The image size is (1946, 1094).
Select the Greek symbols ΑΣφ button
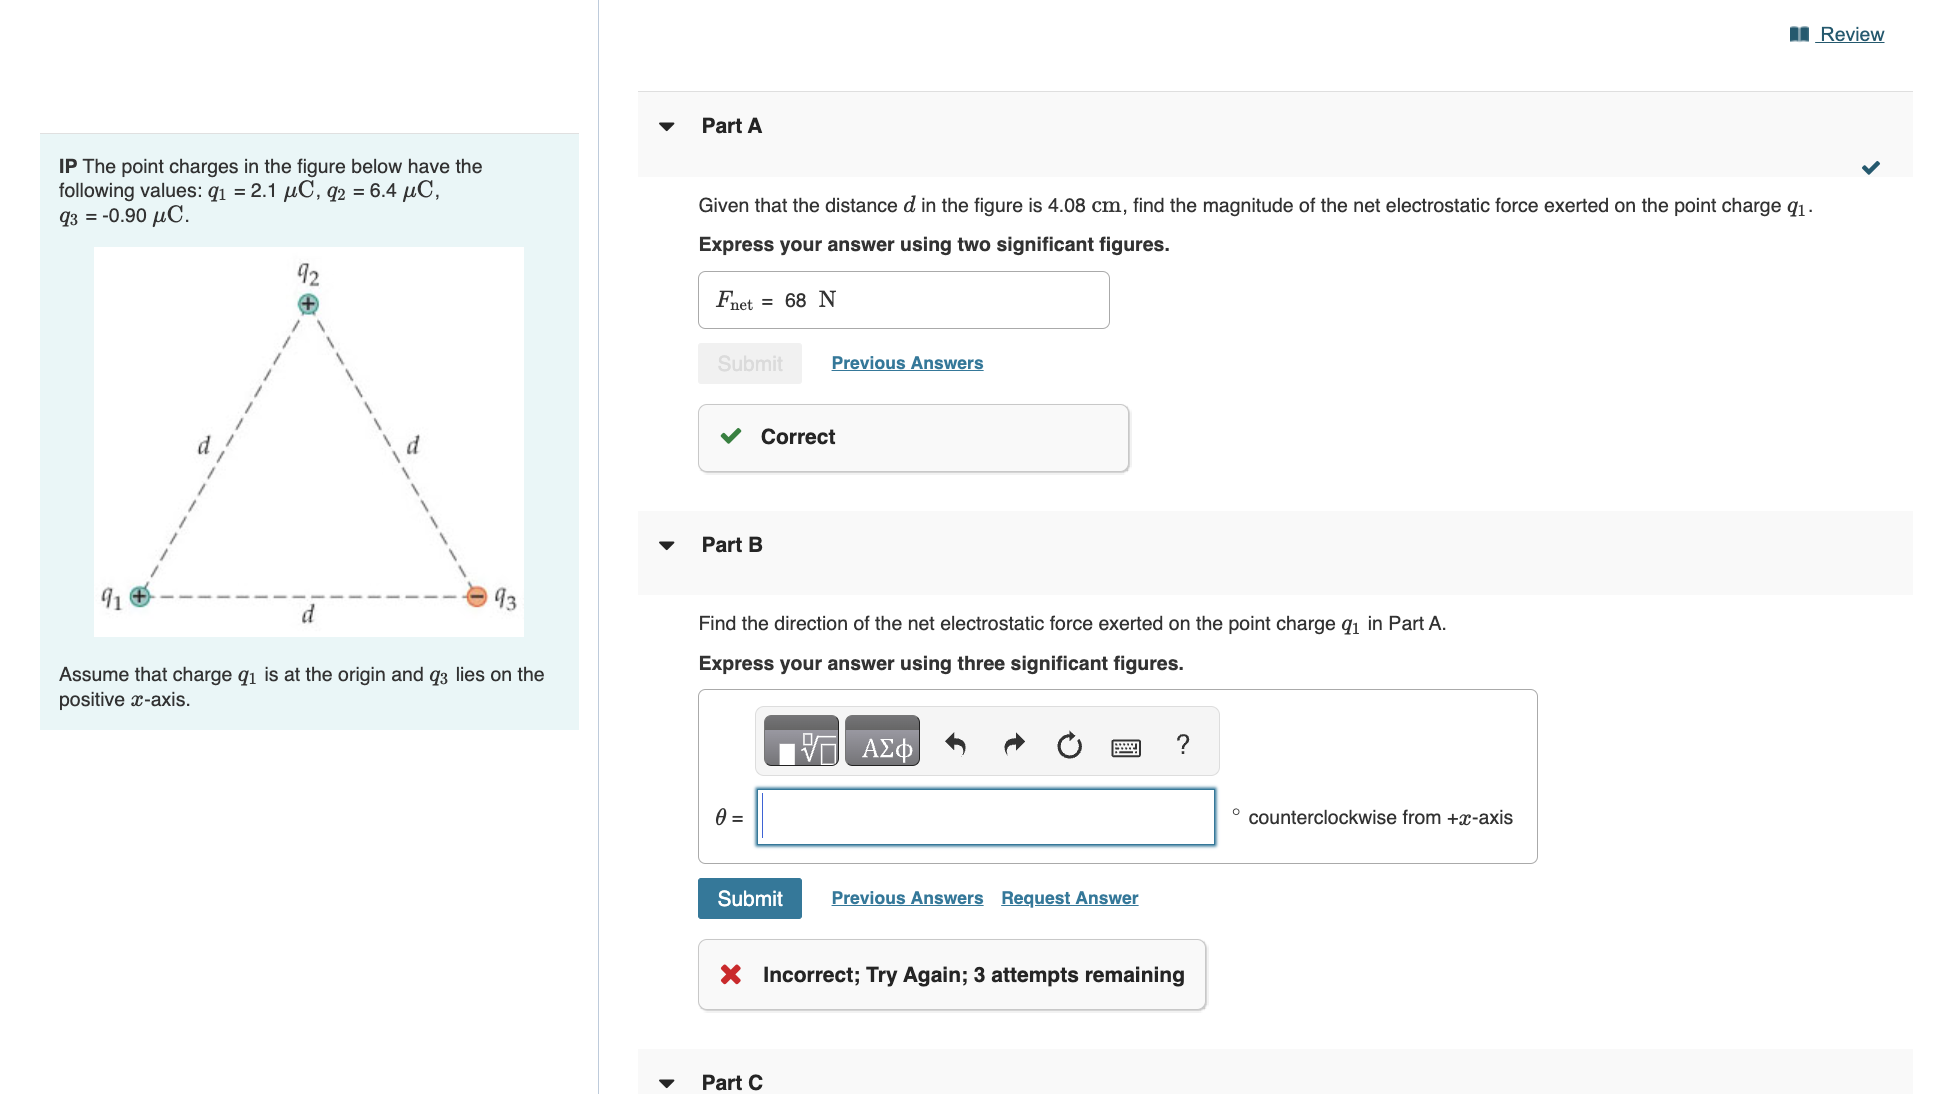pos(883,742)
